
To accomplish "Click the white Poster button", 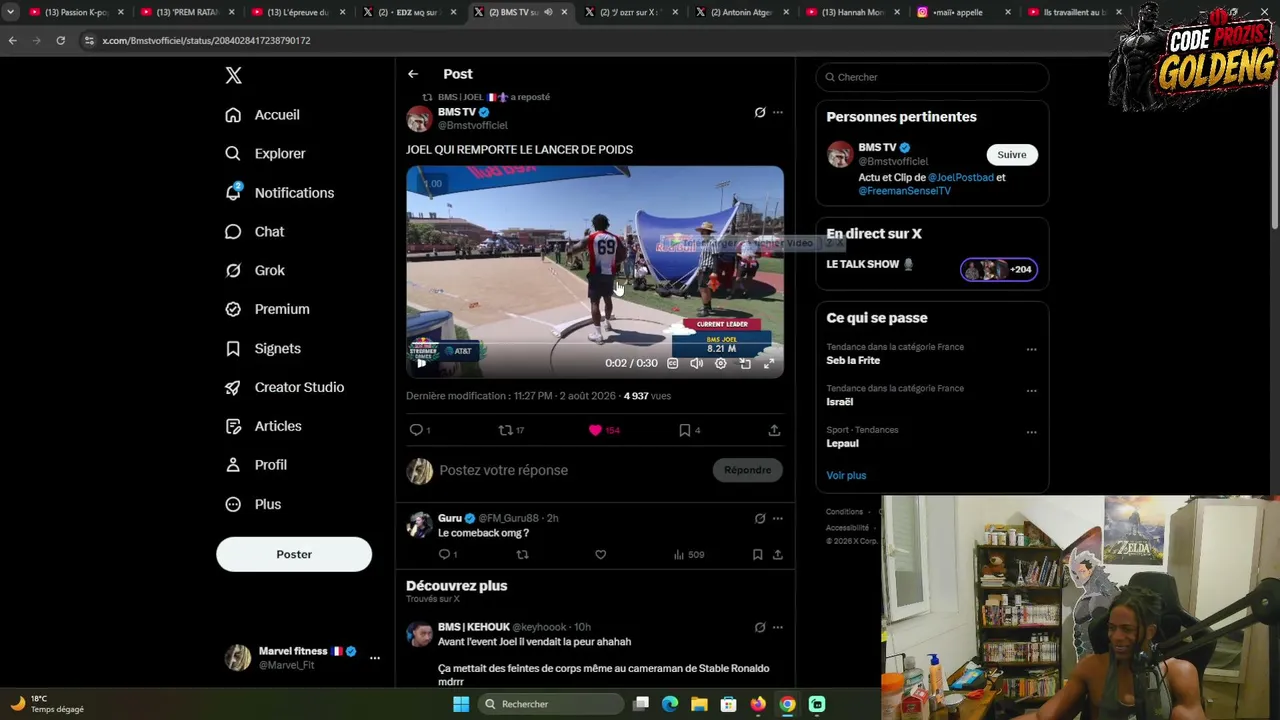I will [294, 554].
